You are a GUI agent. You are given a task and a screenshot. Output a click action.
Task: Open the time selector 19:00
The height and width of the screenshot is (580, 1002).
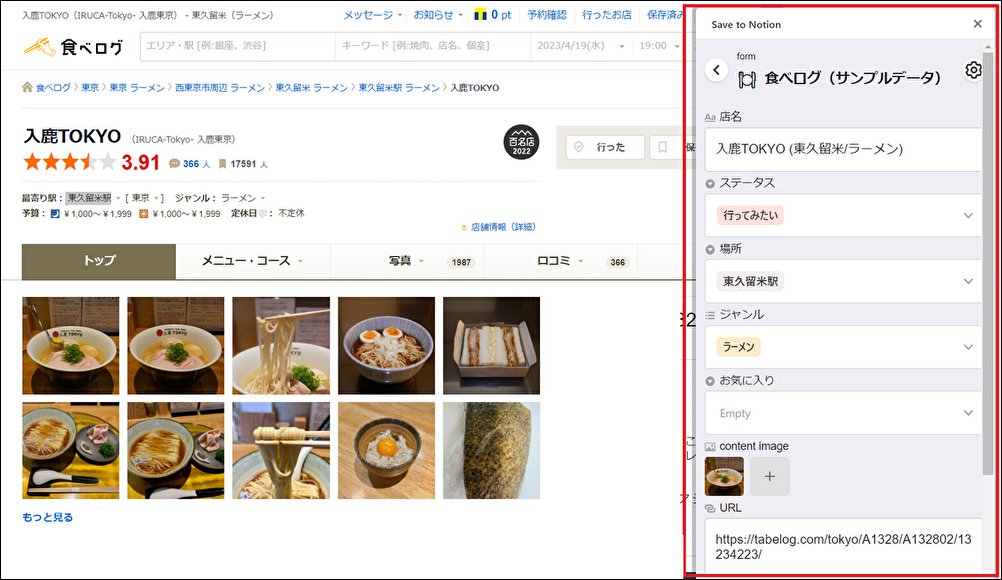coord(659,46)
